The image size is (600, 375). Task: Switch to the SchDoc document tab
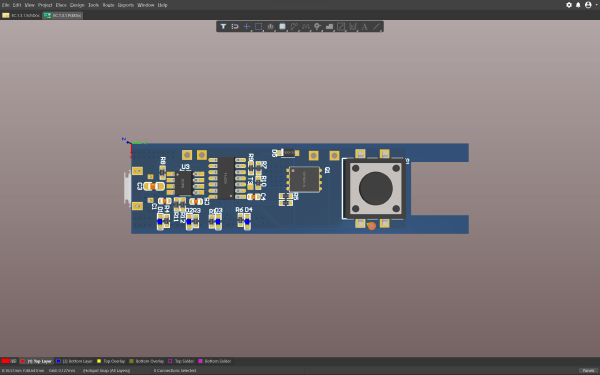[21, 15]
